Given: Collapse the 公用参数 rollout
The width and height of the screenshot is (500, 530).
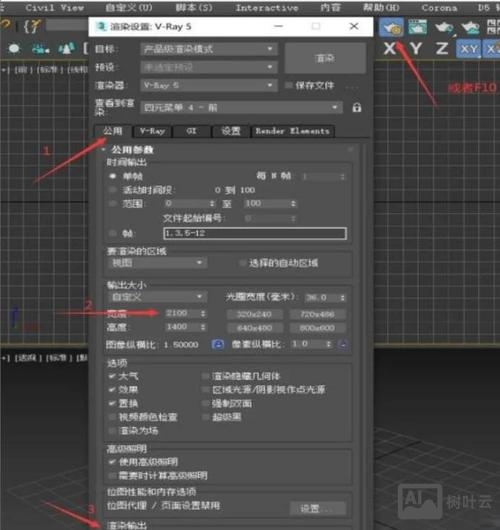Looking at the screenshot, I should [x=132, y=149].
